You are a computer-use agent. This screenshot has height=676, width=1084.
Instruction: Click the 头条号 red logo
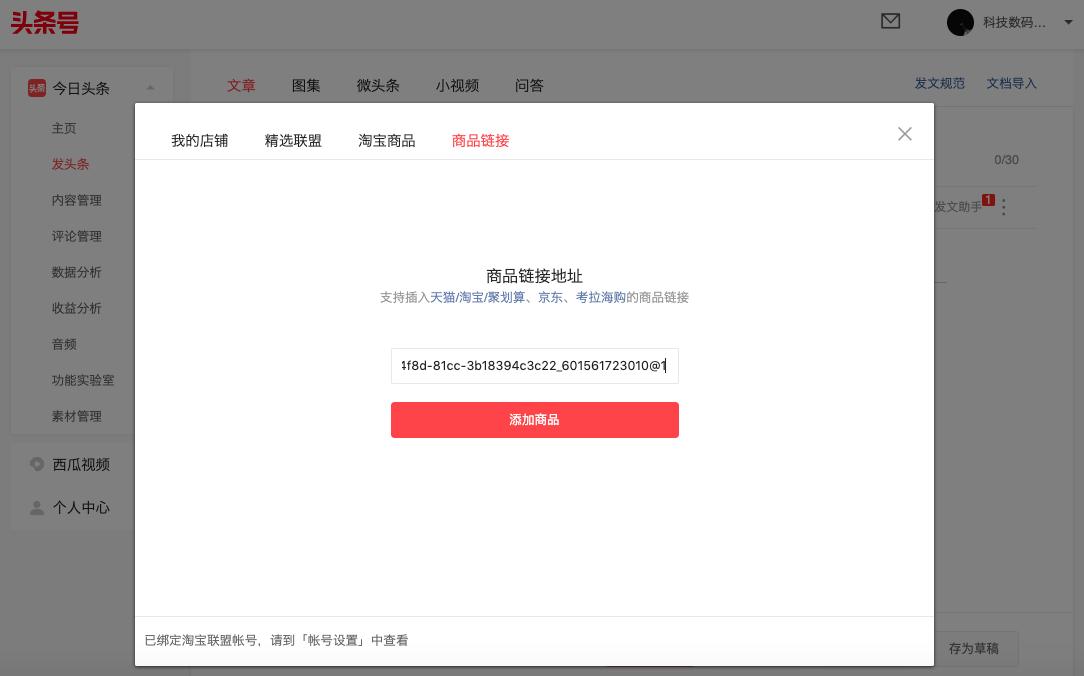(44, 23)
